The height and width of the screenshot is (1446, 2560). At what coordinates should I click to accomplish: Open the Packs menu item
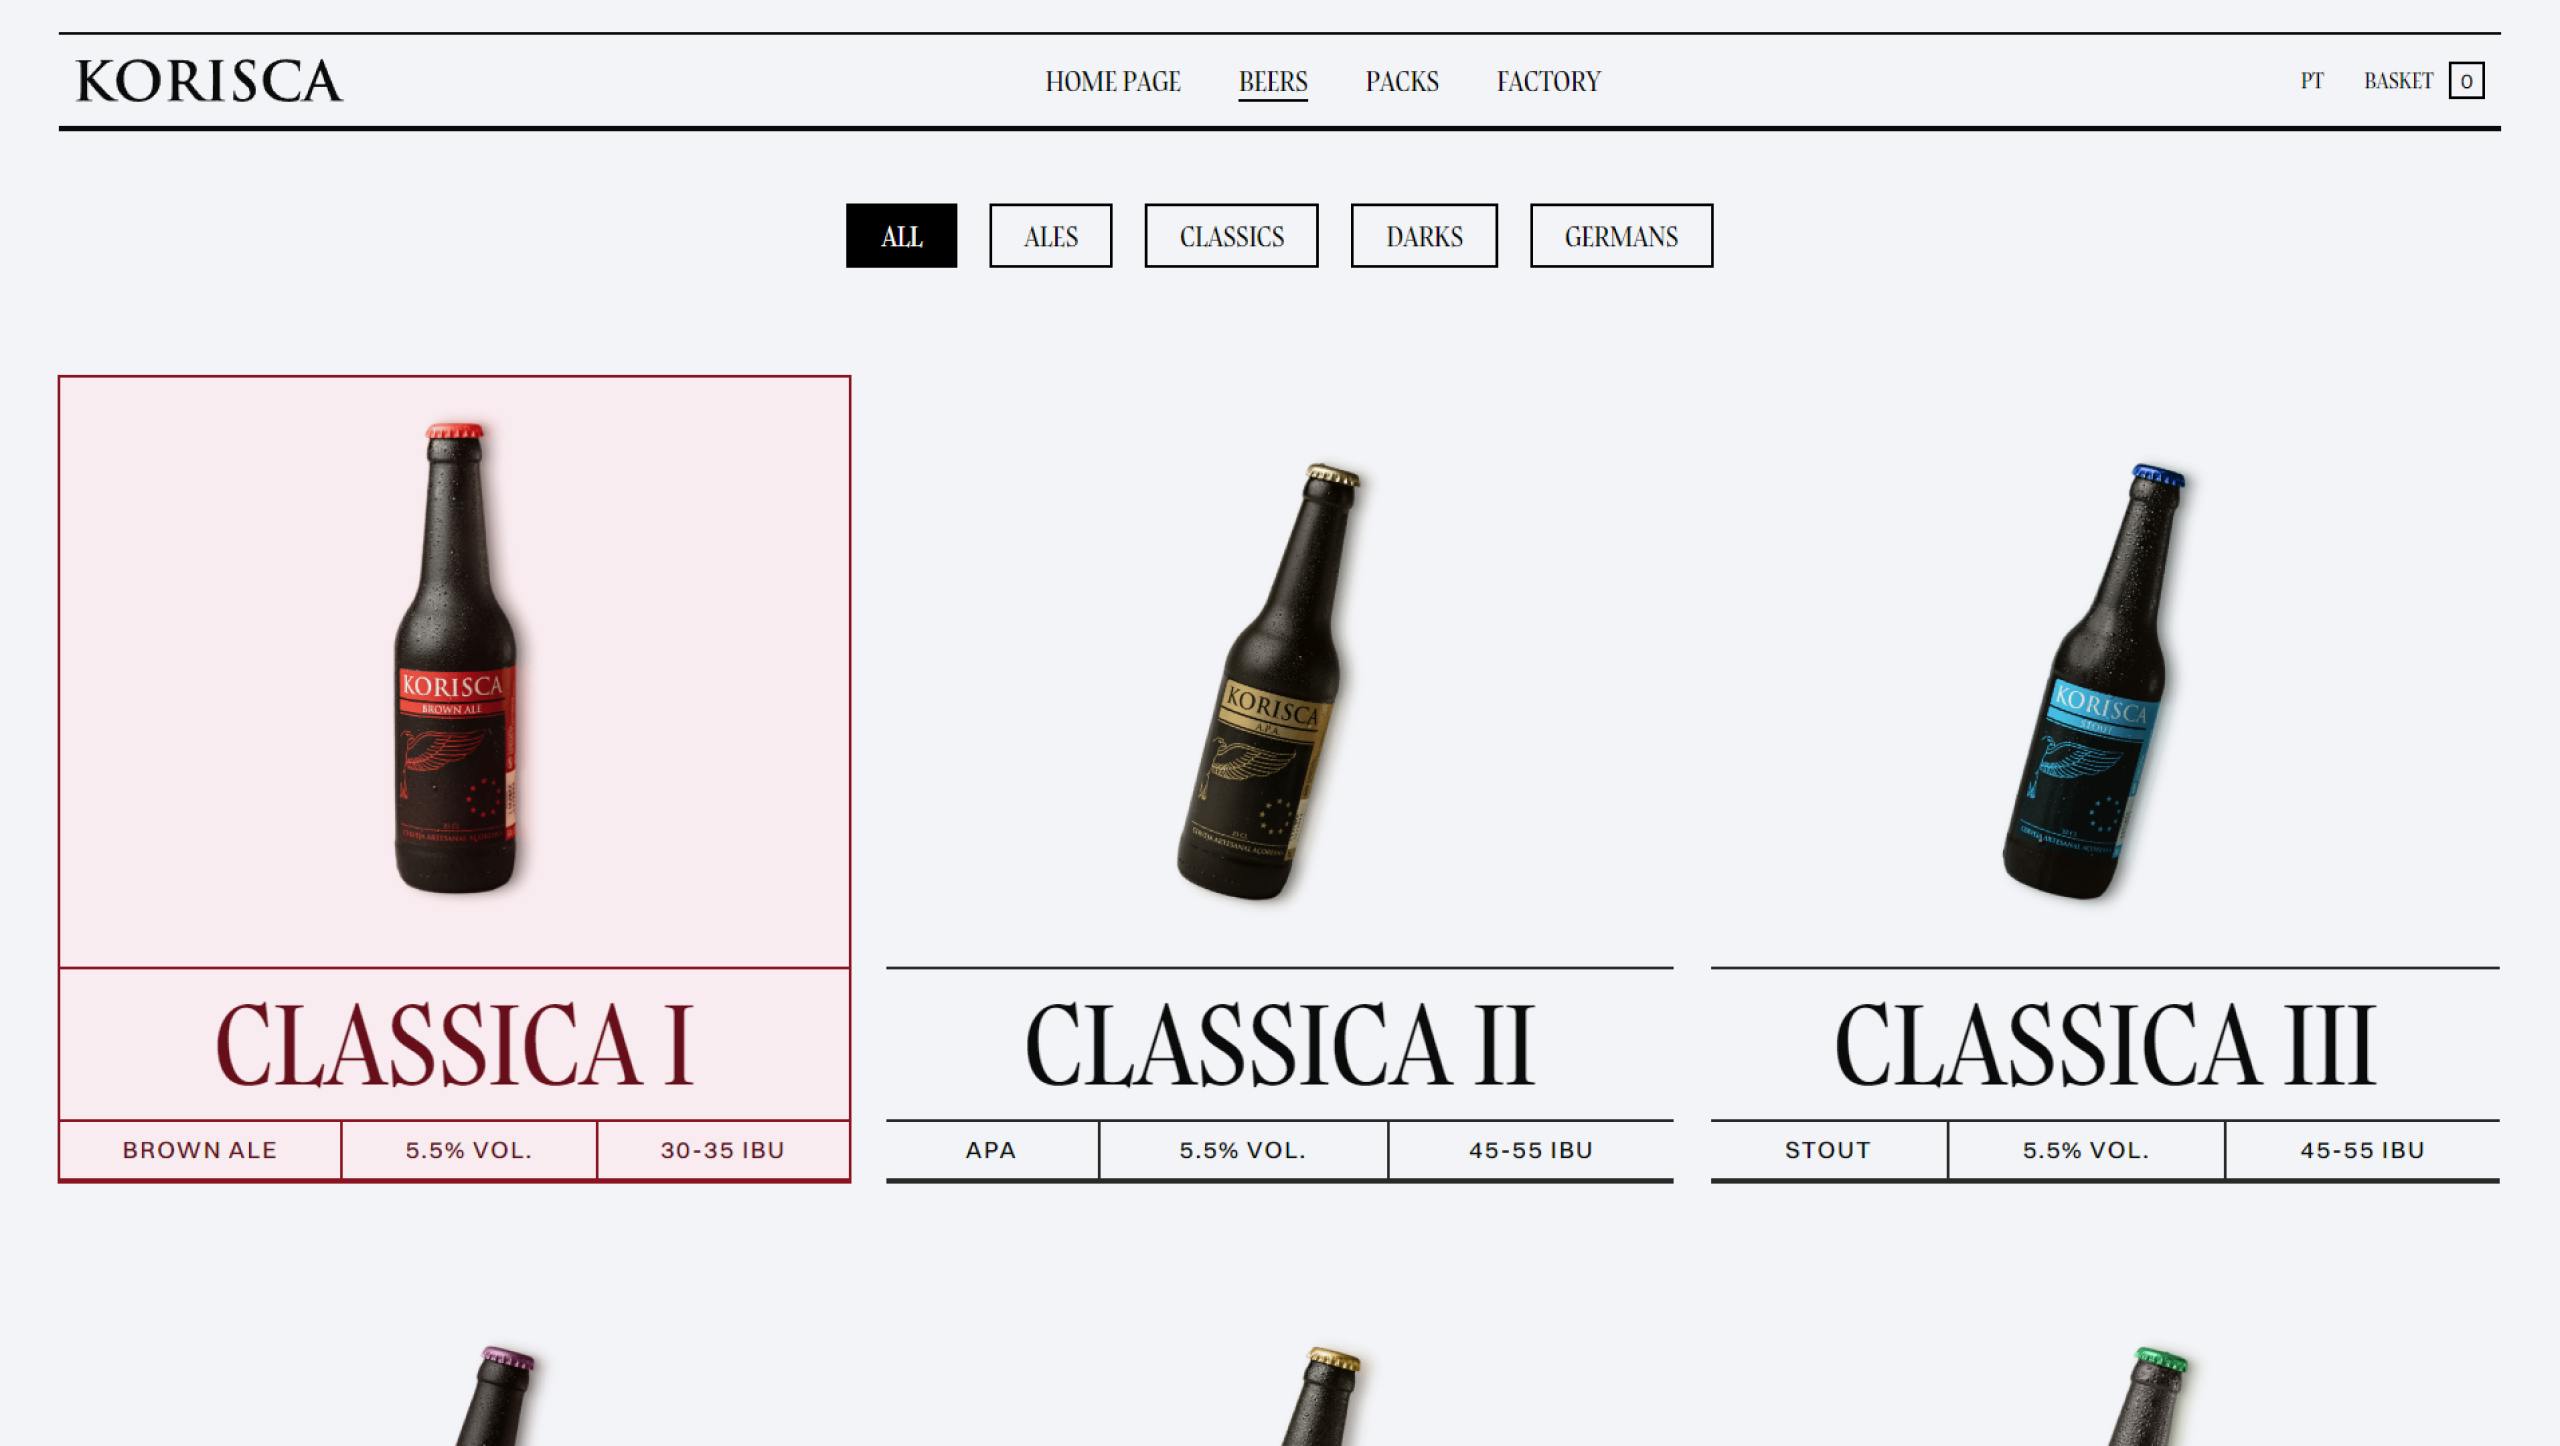point(1402,81)
